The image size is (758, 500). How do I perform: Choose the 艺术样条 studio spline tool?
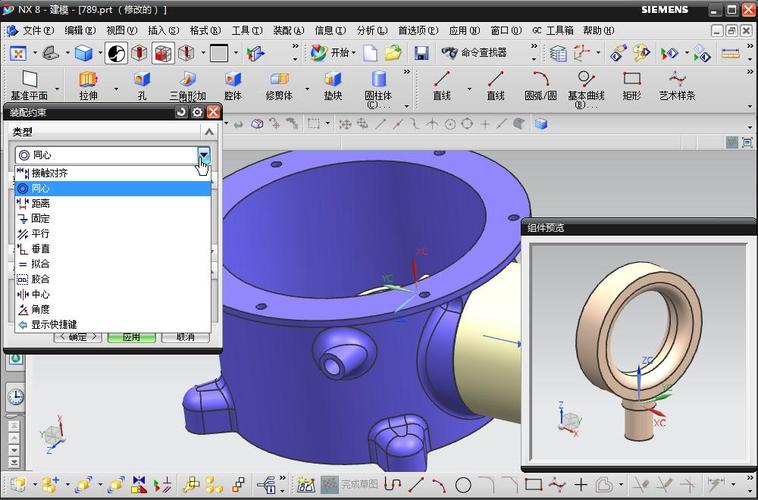click(677, 85)
